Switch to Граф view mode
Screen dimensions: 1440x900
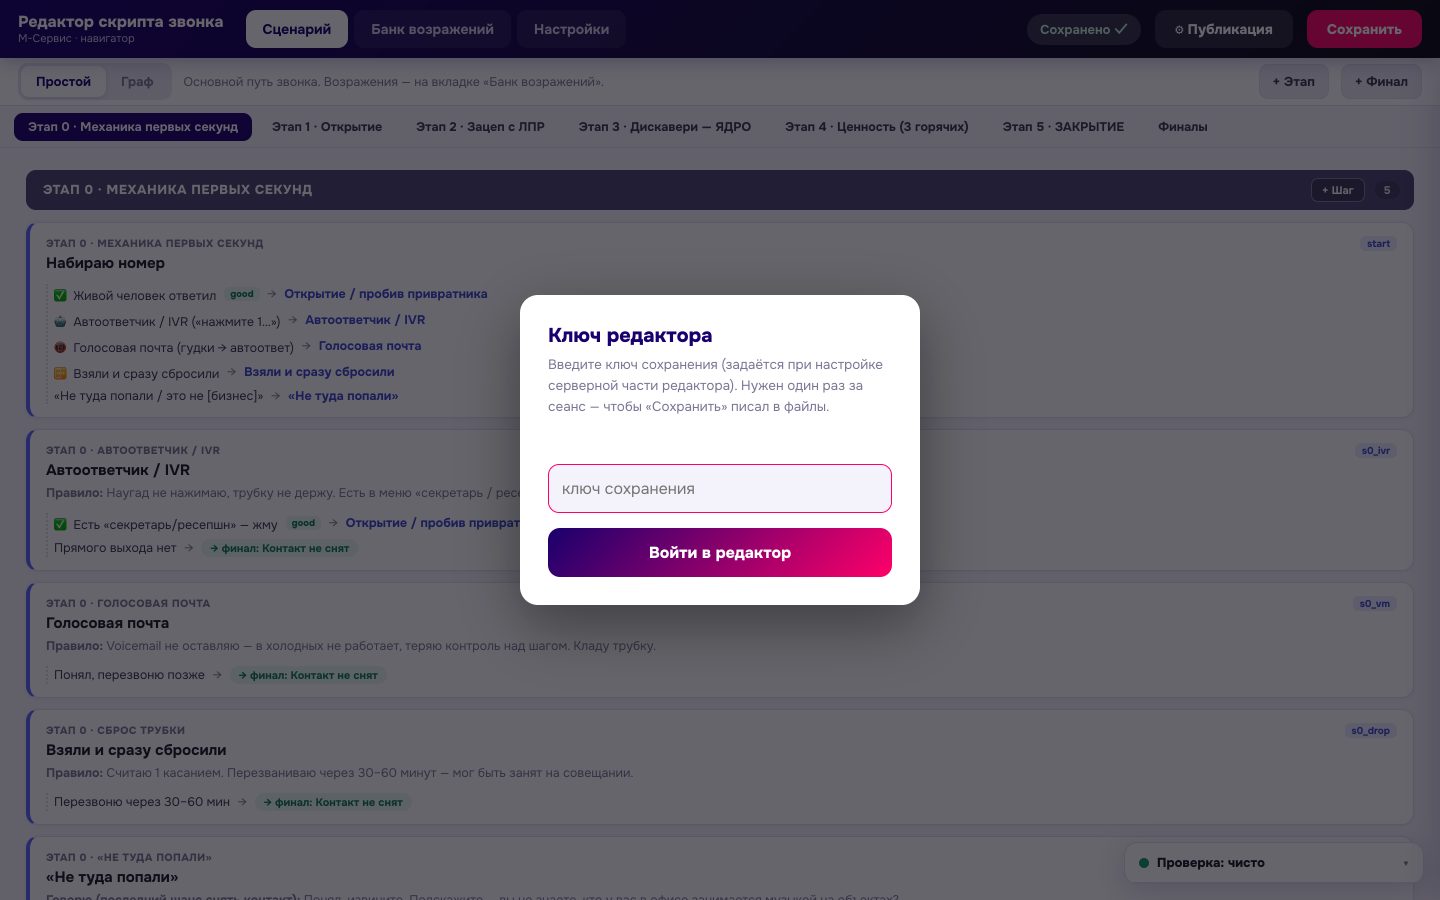(137, 81)
